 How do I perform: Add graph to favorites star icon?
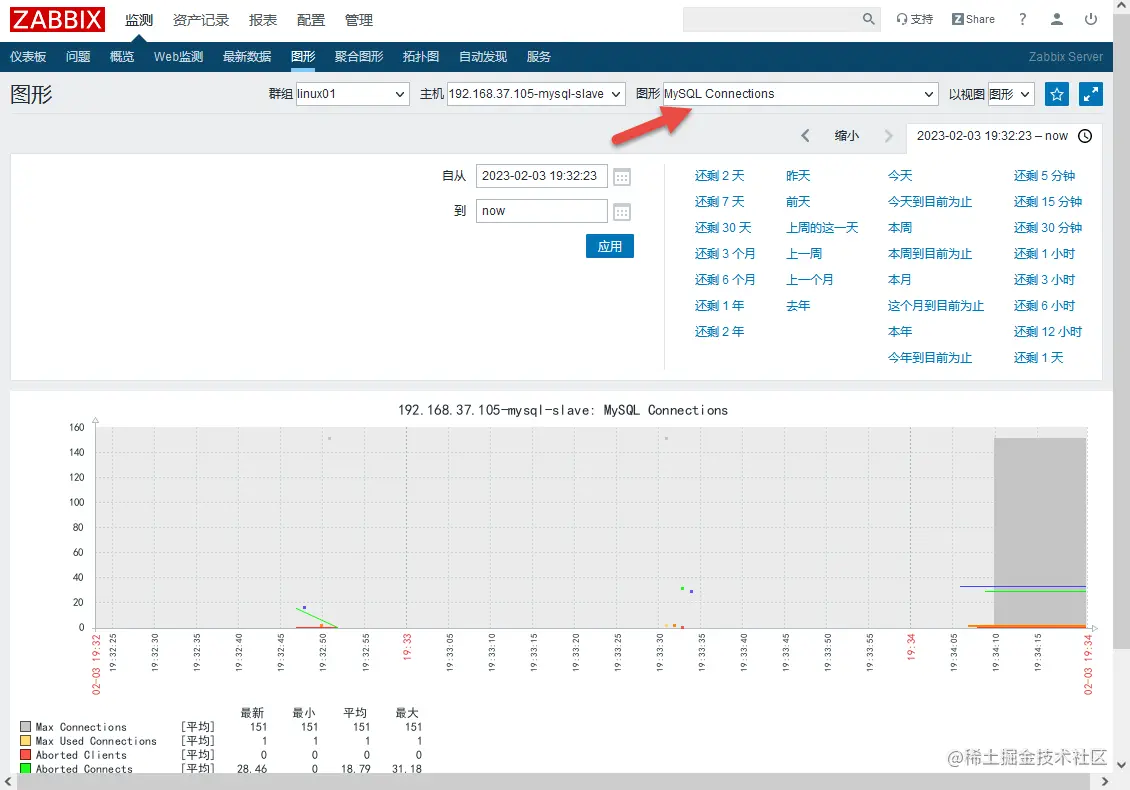(1056, 94)
